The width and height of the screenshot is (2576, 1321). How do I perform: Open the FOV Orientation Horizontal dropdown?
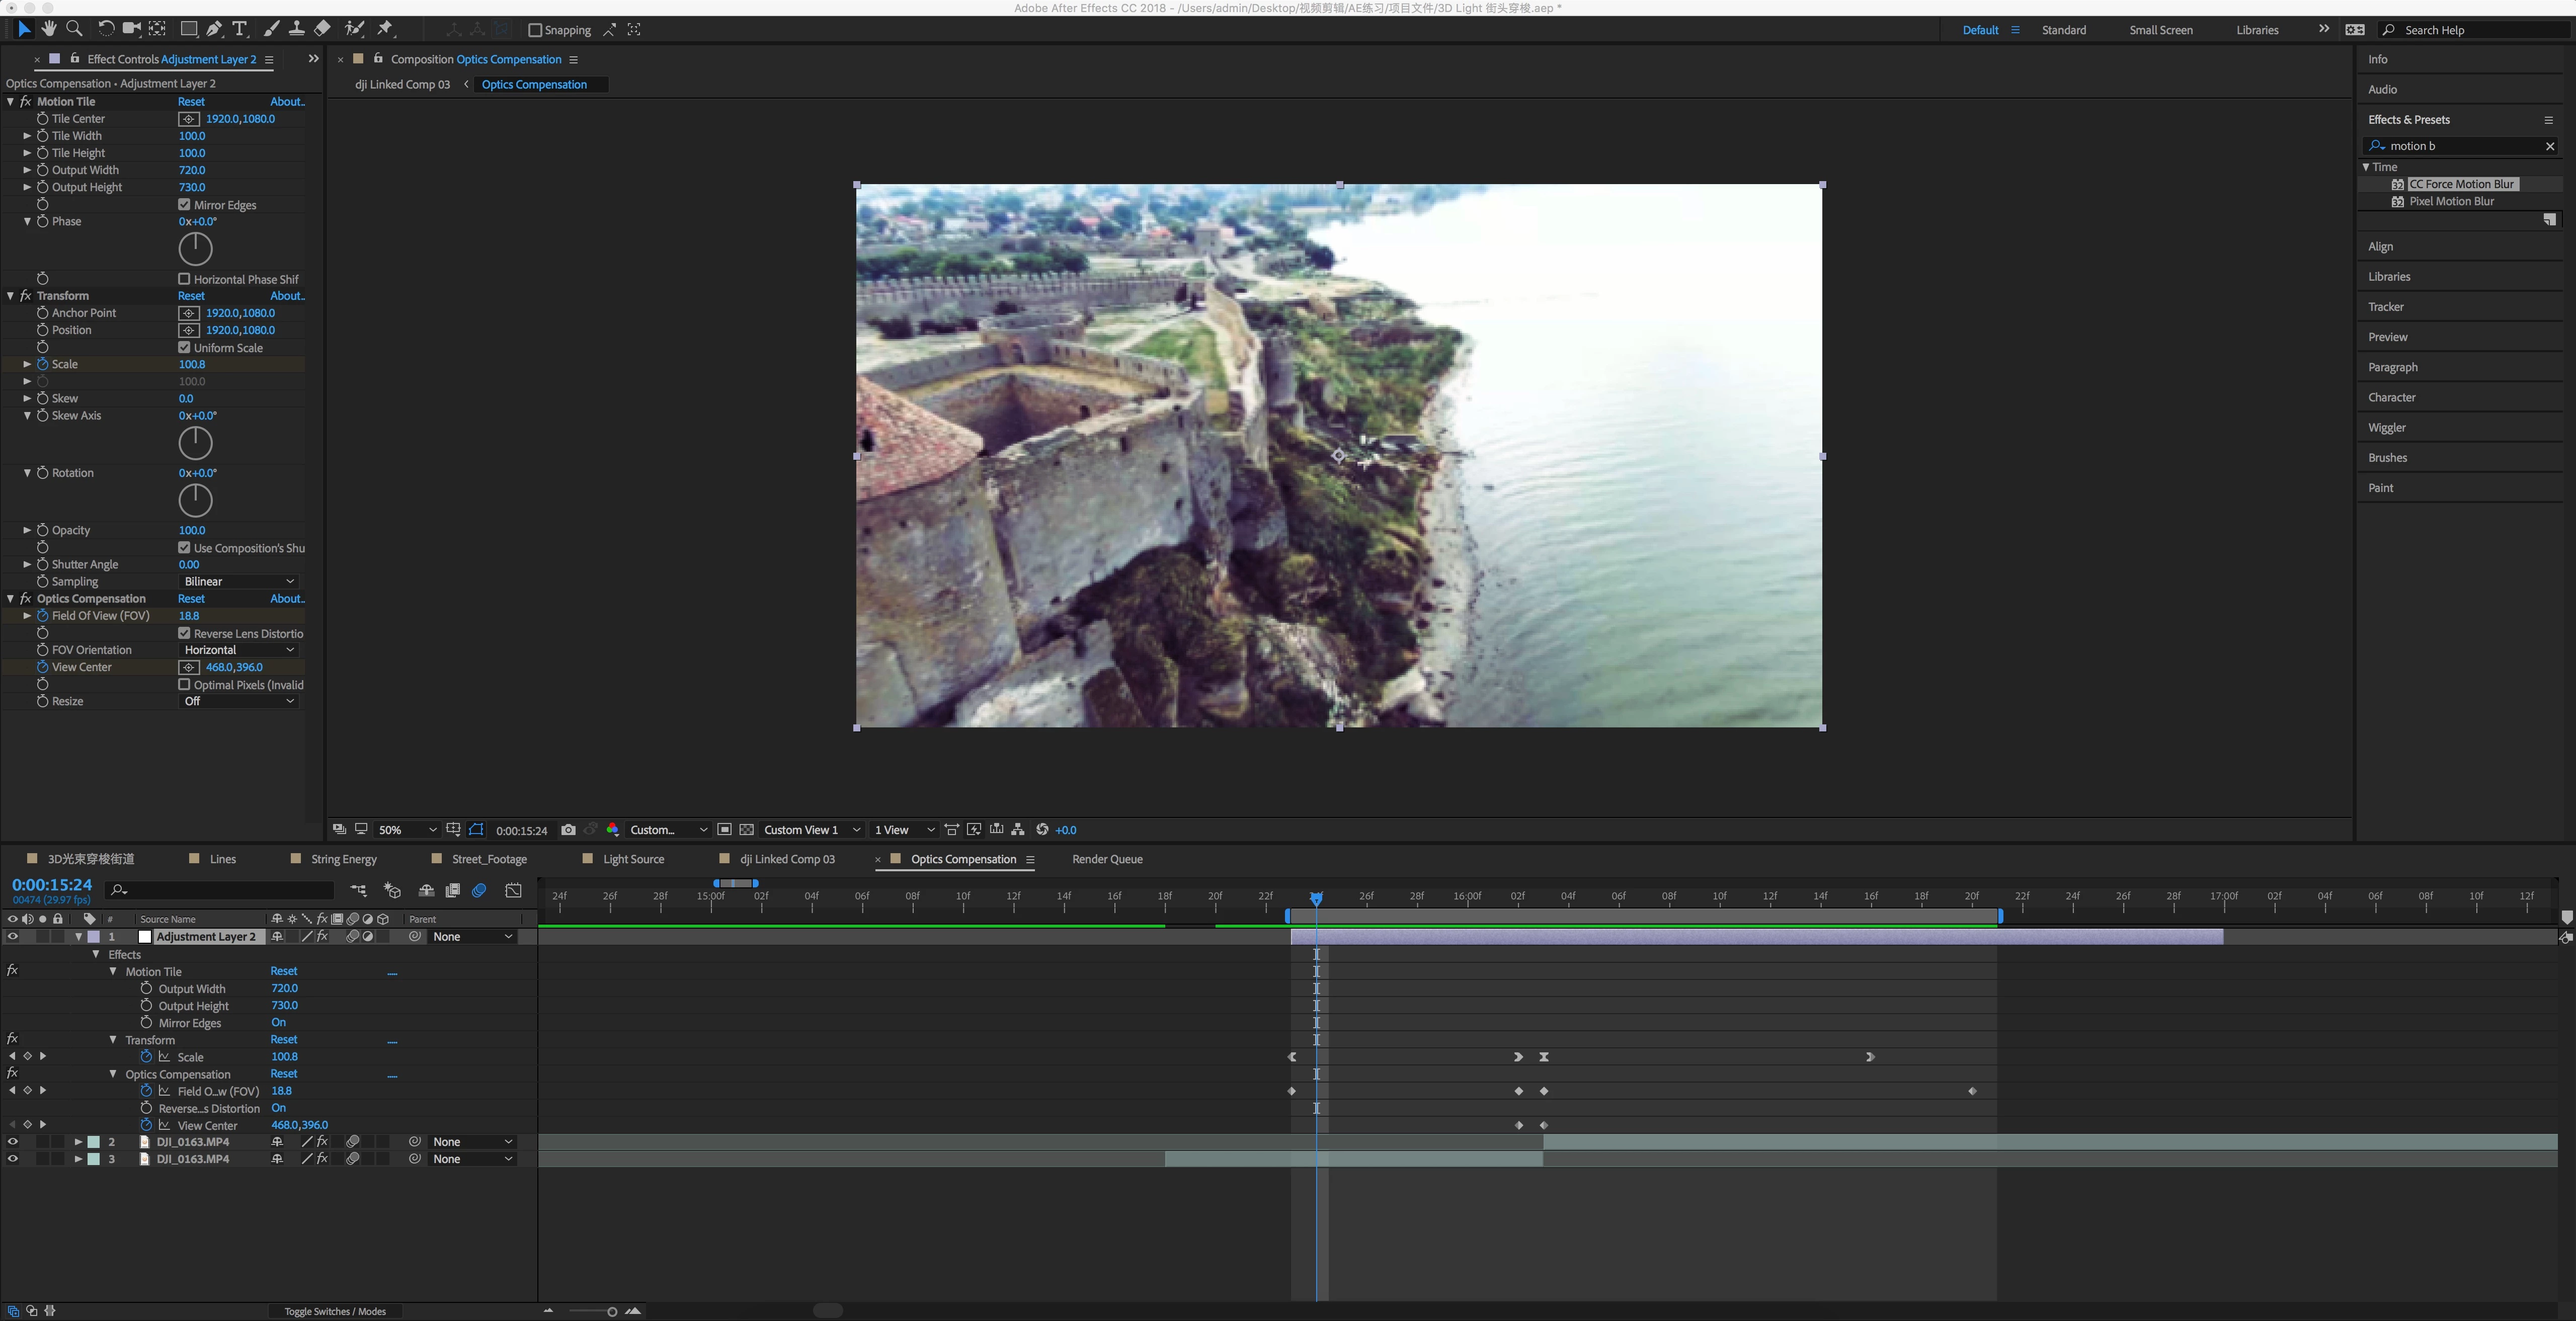pos(239,650)
